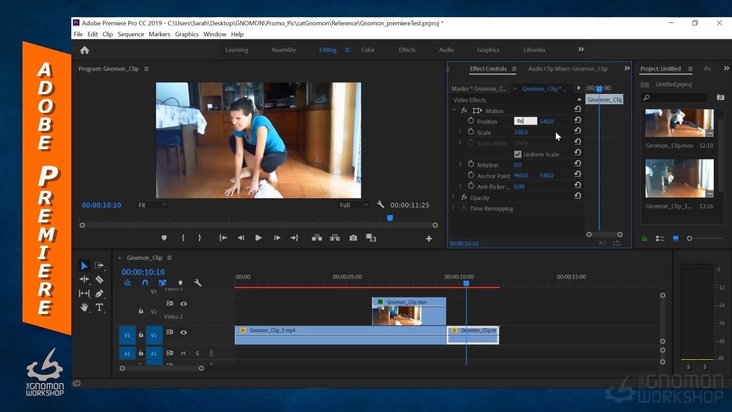Switch to the Color workspace tab
Screen dimensions: 732x412
[x=368, y=49]
